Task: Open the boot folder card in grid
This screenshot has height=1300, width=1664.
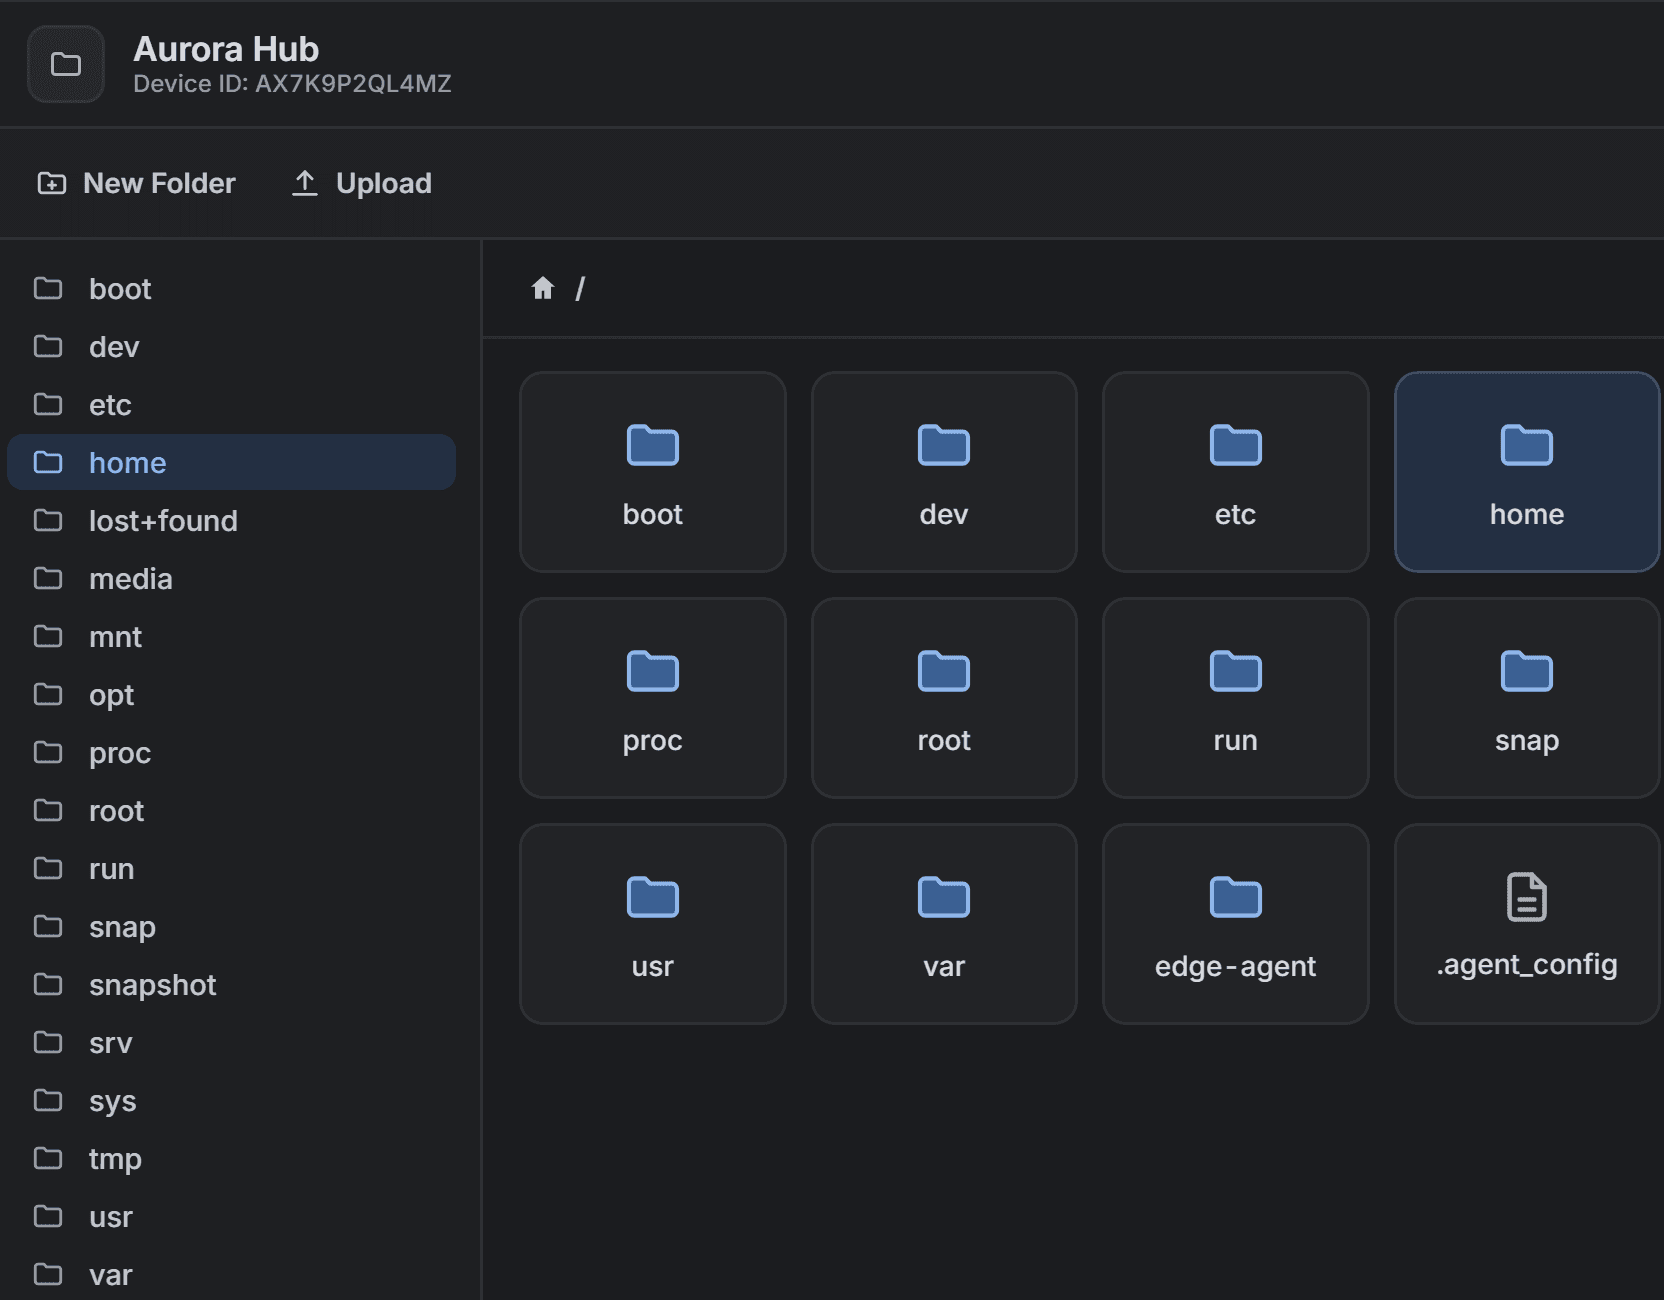Action: click(x=653, y=472)
